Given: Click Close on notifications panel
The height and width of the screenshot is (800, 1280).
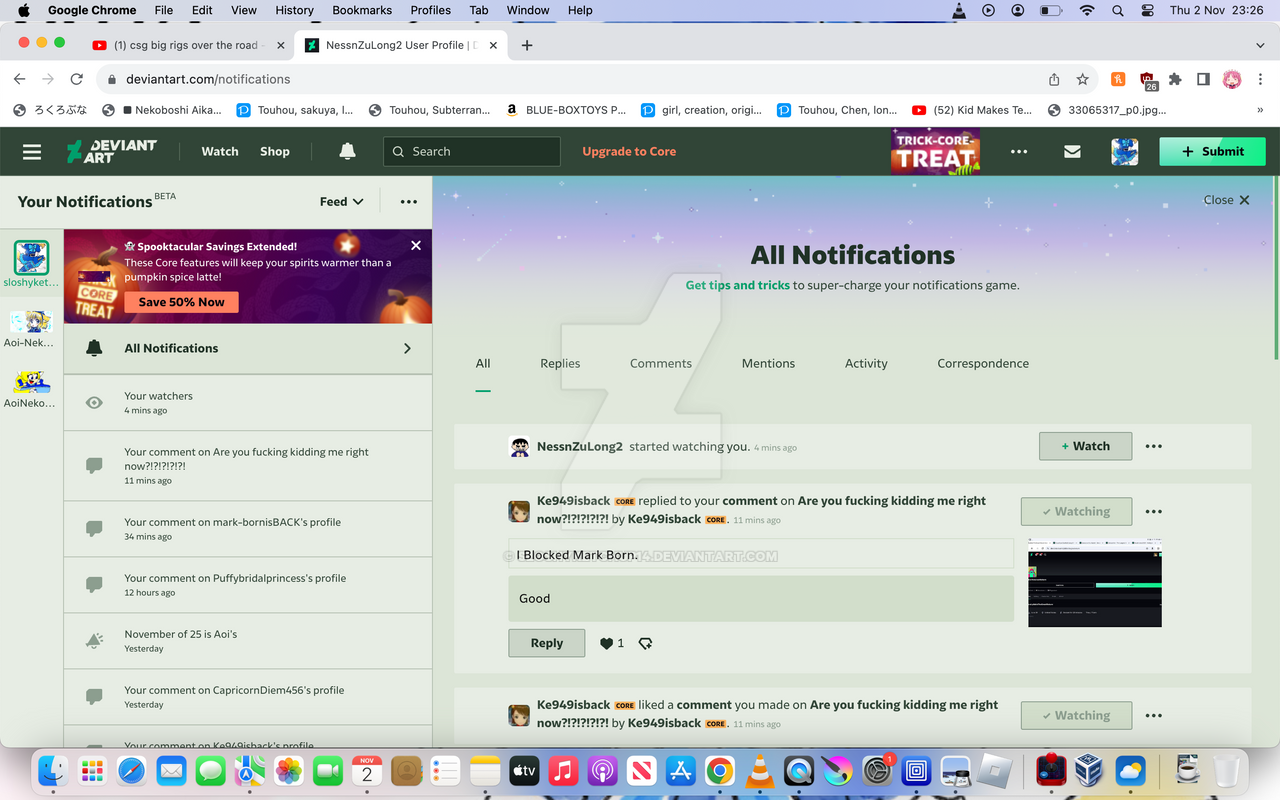Looking at the screenshot, I should click(1226, 200).
